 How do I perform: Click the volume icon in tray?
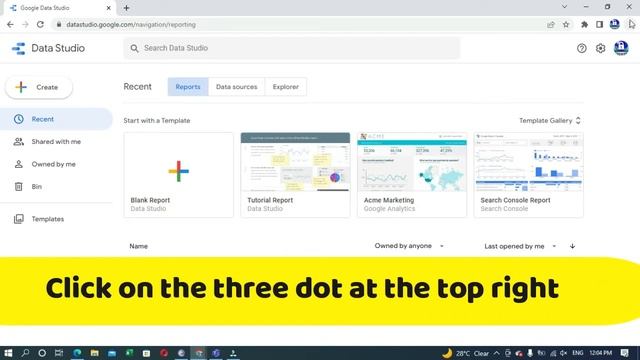coord(564,353)
